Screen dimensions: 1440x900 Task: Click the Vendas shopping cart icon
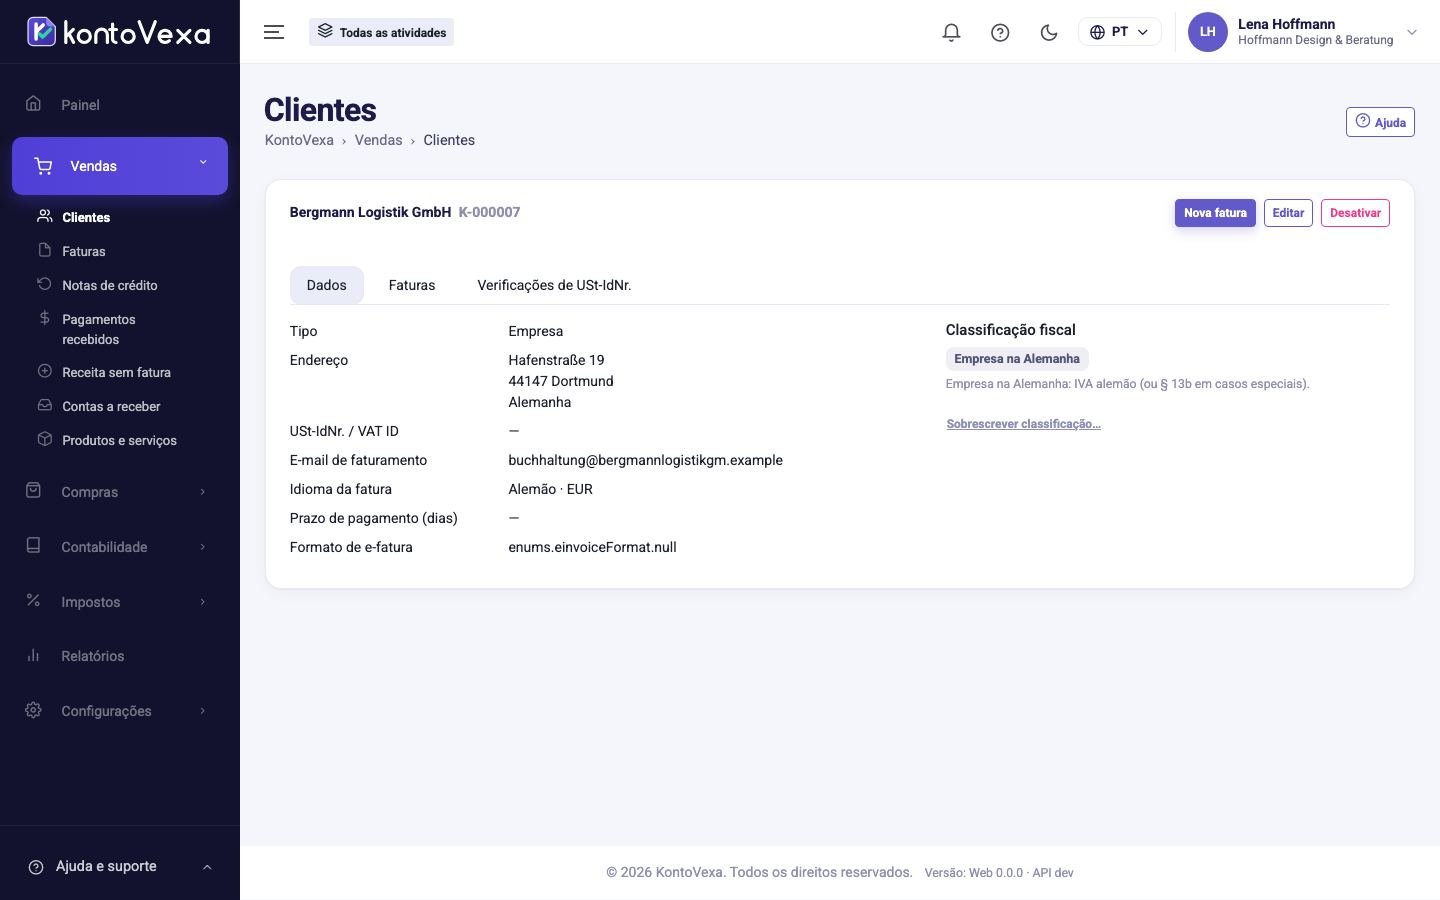(43, 166)
